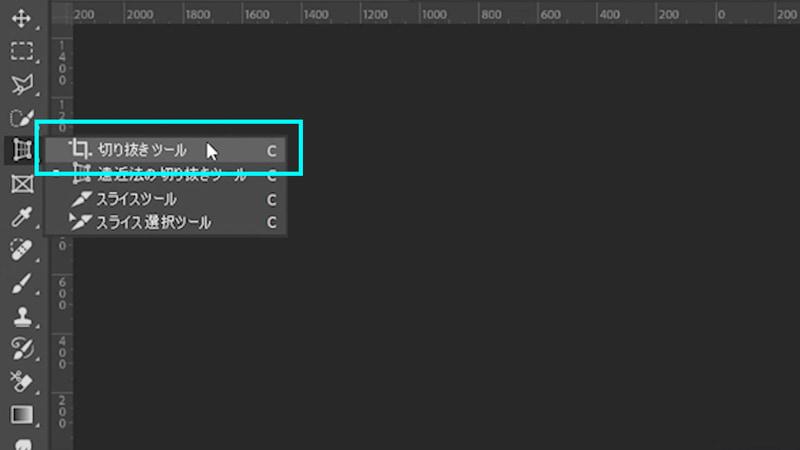
Task: Select the Gradient tool
Action: pos(21,415)
